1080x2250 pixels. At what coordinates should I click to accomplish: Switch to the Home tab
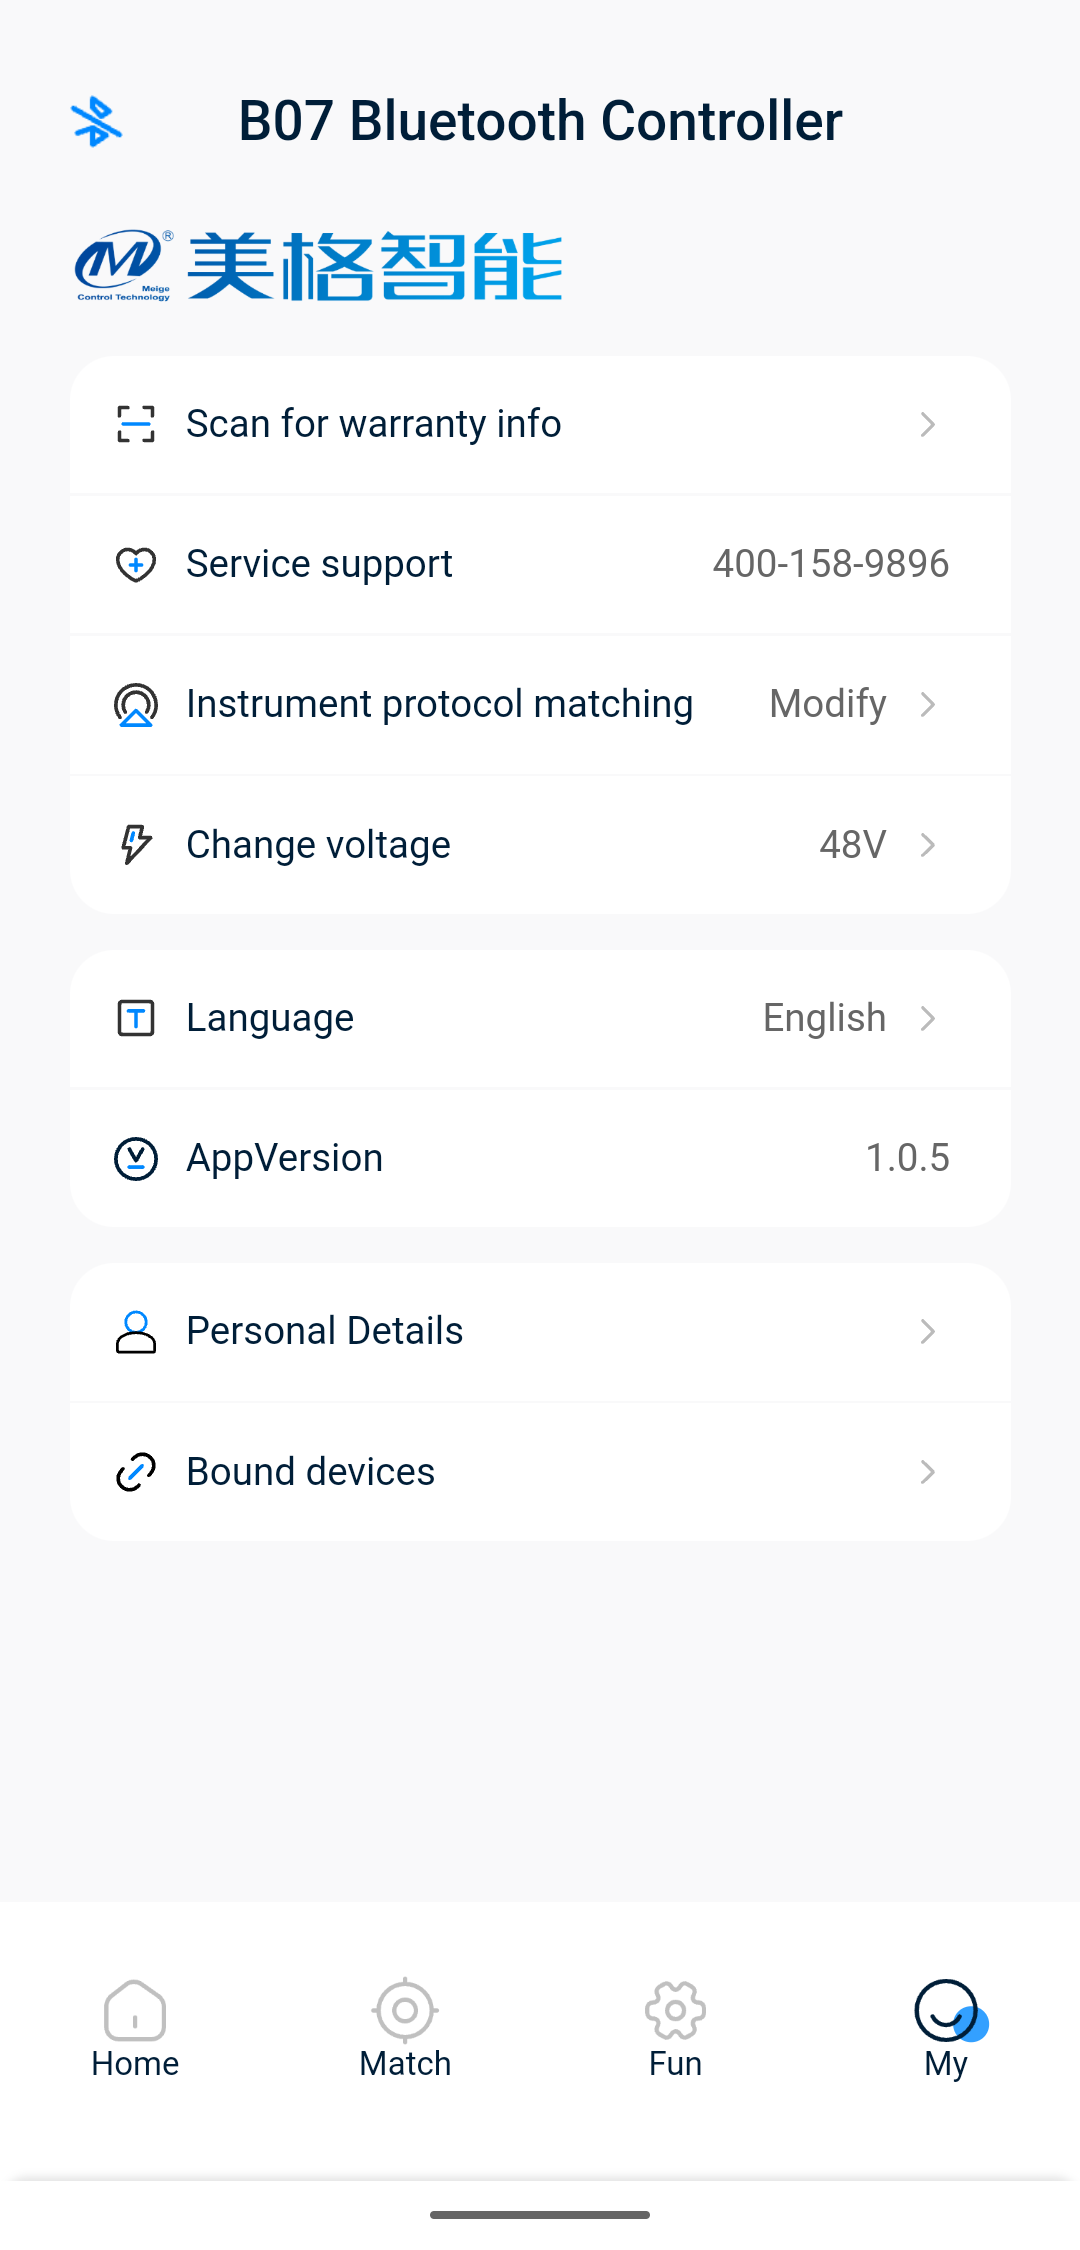click(x=135, y=2030)
